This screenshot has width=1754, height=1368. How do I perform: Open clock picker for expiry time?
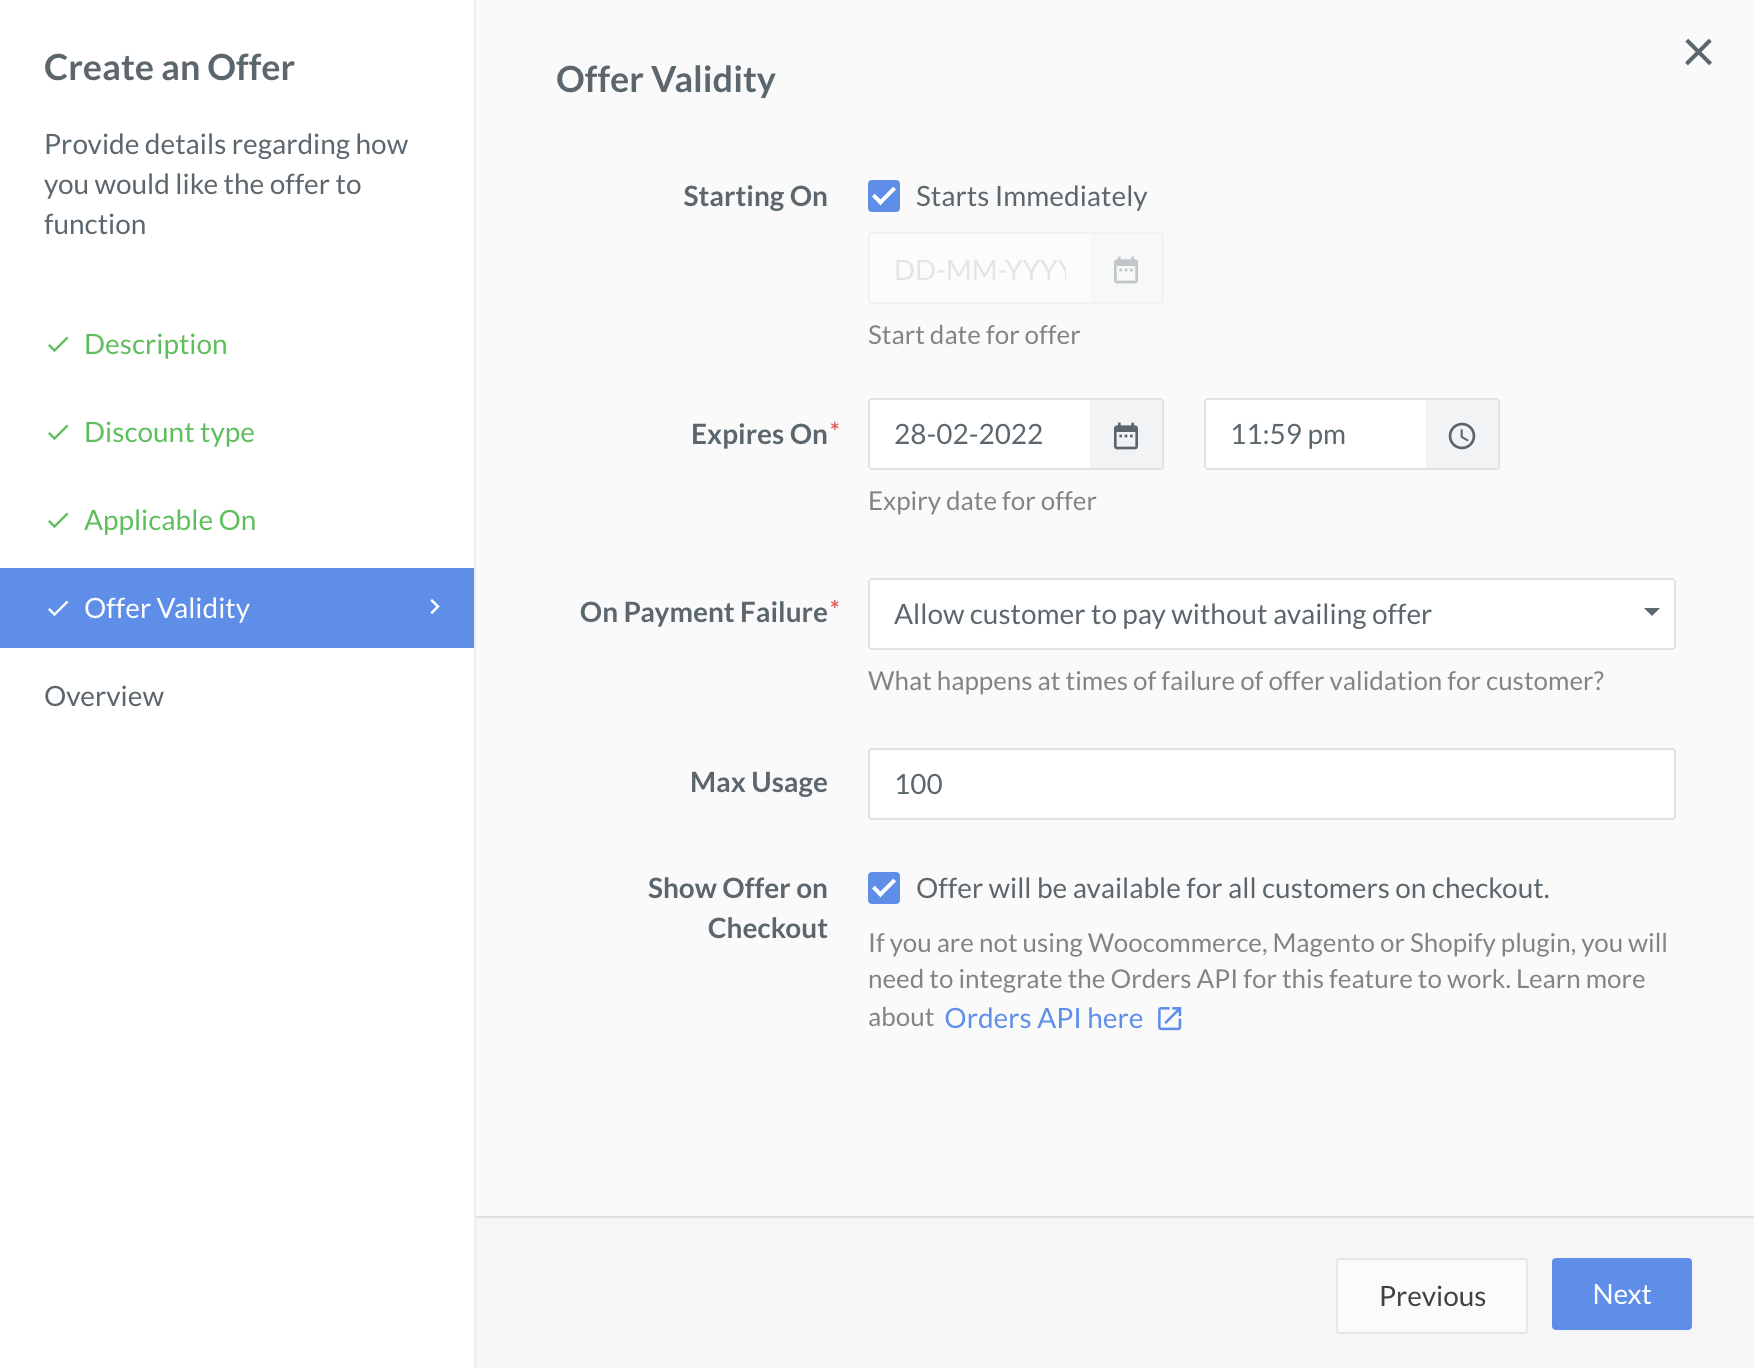[1462, 435]
